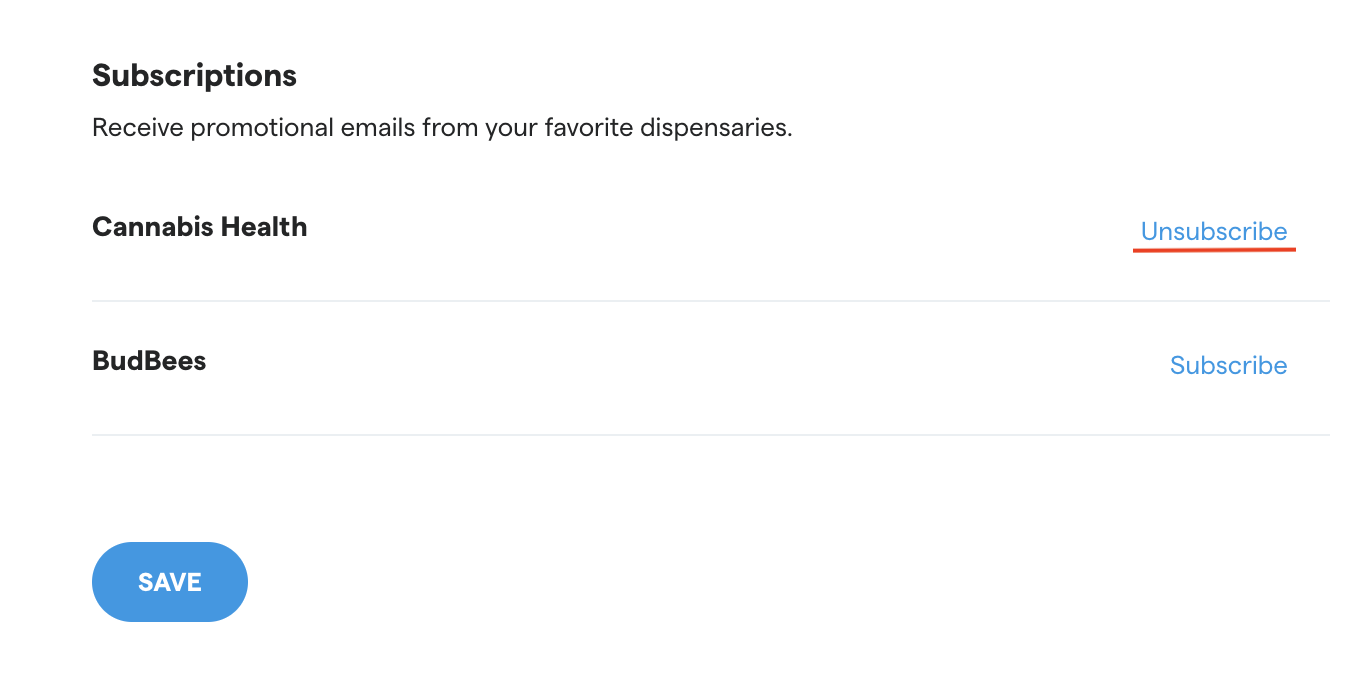Submit changes with the SAVE button
The height and width of the screenshot is (682, 1372).
170,582
